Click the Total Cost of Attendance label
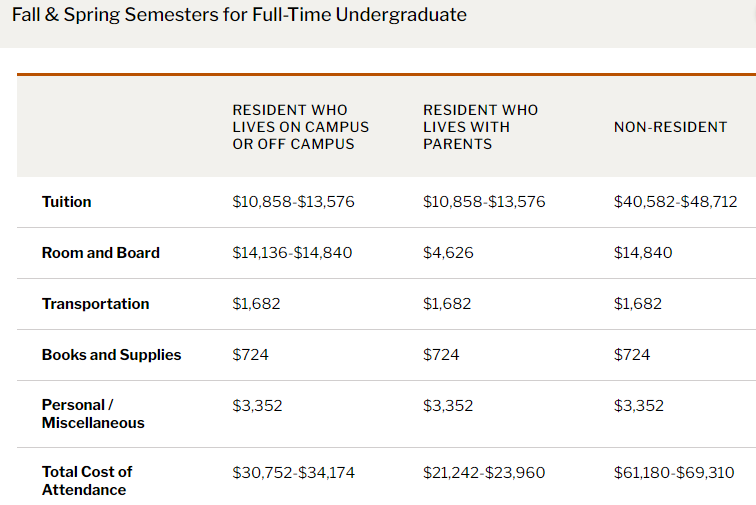Viewport: 756px width, 505px height. click(x=86, y=481)
